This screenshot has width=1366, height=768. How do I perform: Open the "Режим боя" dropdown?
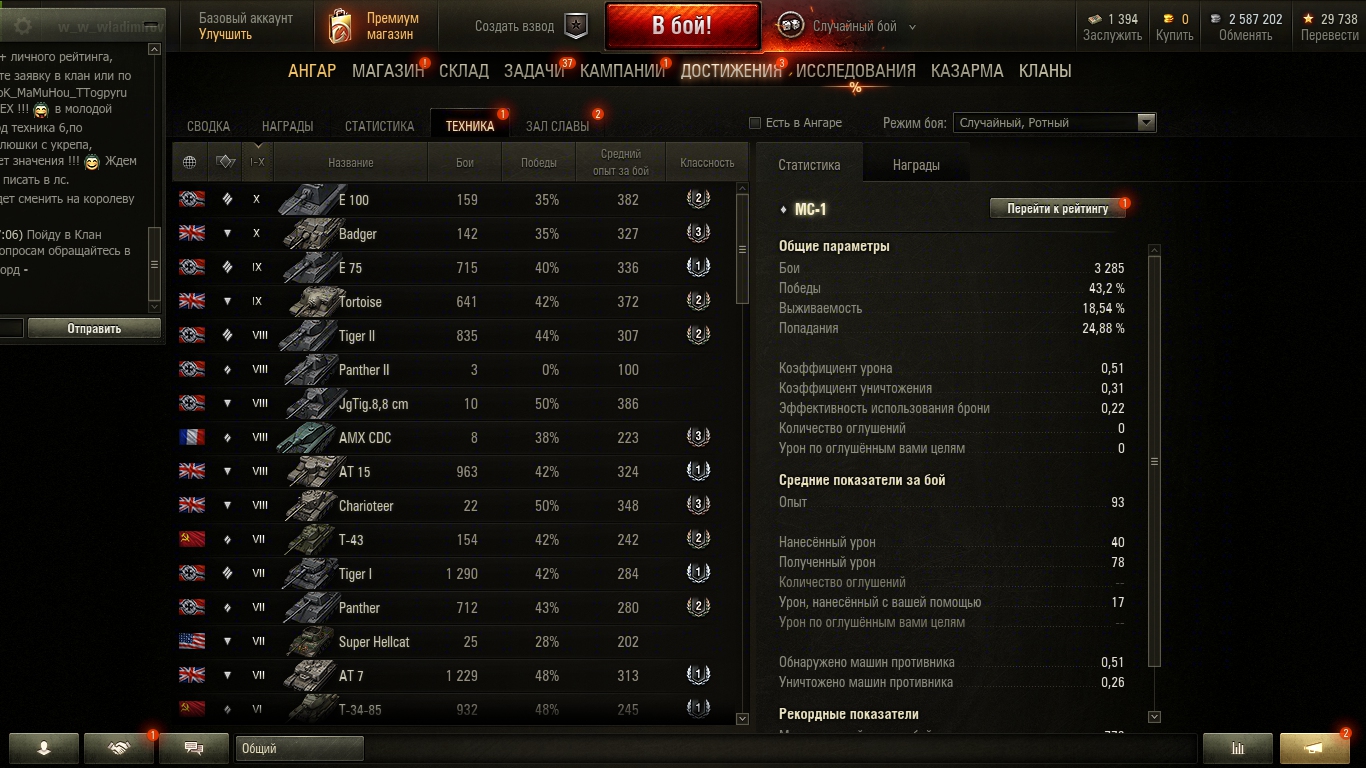click(1055, 123)
